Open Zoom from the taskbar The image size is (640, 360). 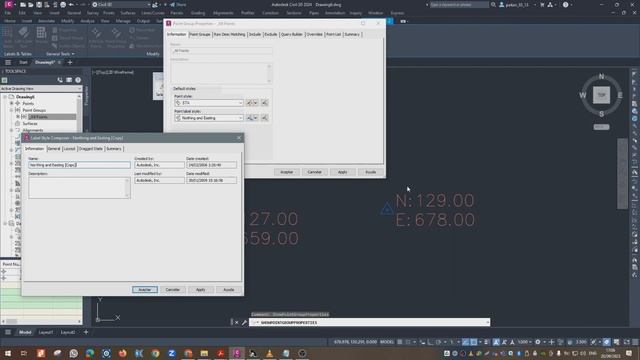tap(171, 353)
